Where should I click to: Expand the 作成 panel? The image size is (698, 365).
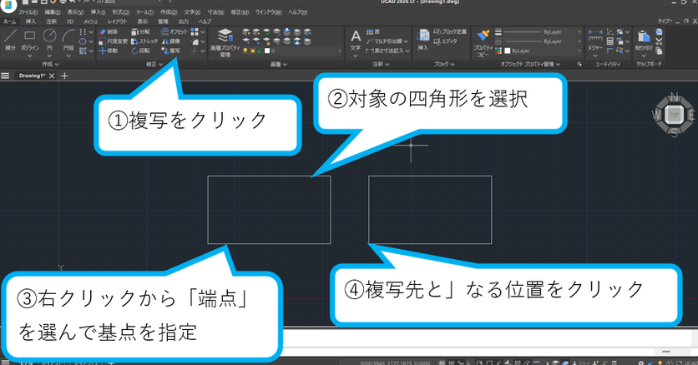(50, 64)
